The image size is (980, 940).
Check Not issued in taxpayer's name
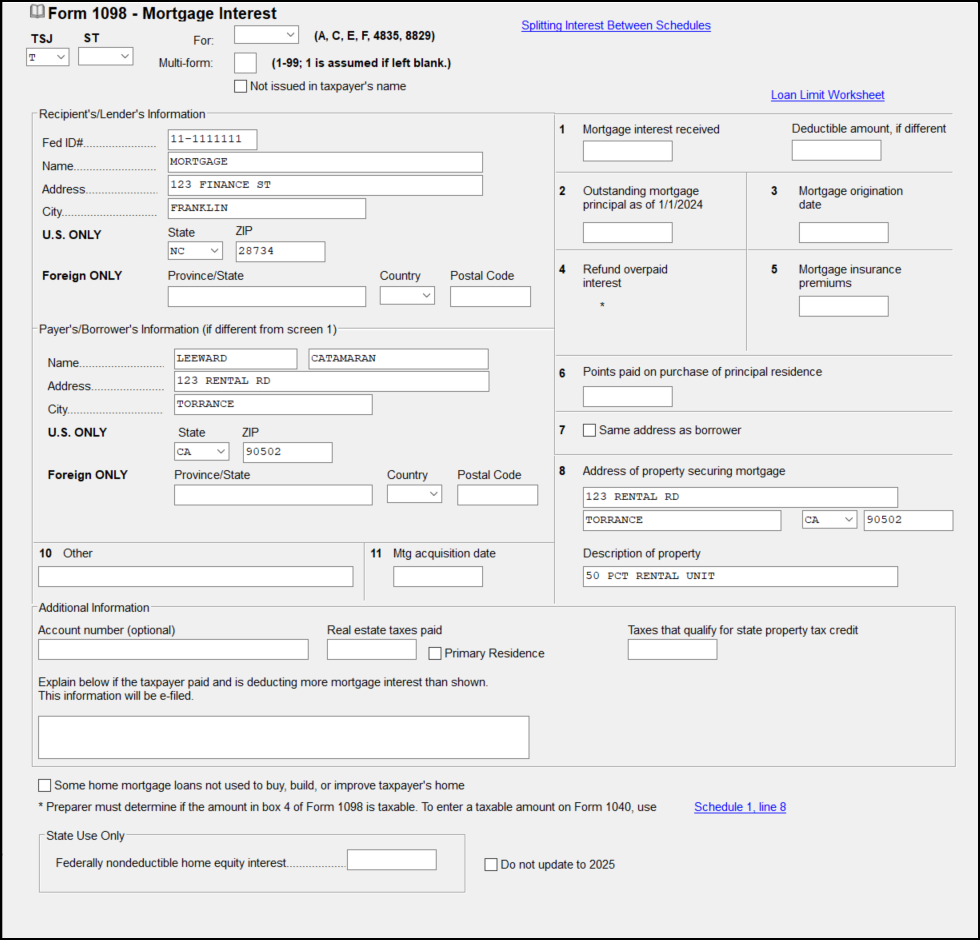pyautogui.click(x=241, y=86)
